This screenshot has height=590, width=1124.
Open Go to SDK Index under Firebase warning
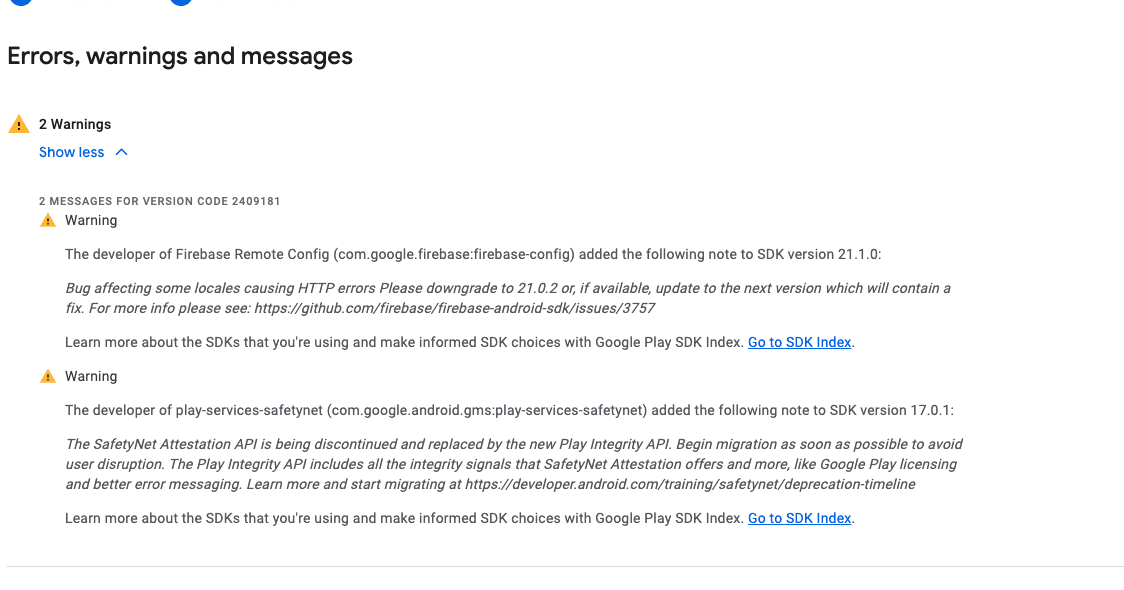pyautogui.click(x=799, y=342)
